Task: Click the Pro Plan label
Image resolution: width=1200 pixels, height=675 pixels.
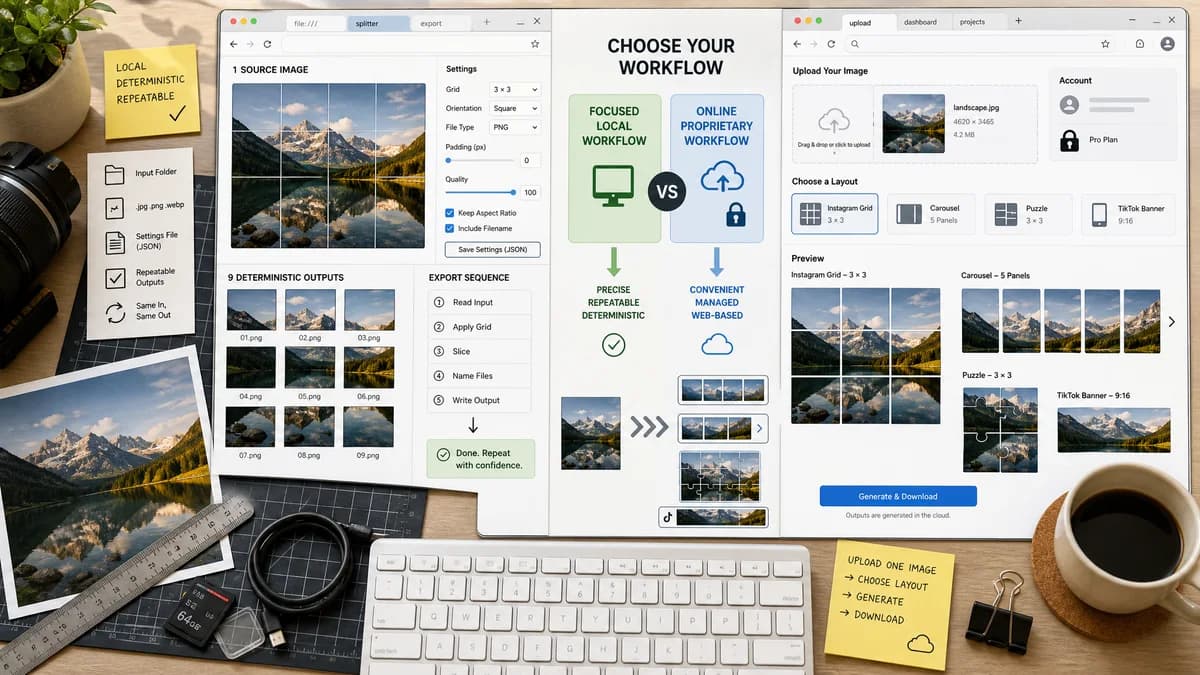Action: click(x=1103, y=140)
